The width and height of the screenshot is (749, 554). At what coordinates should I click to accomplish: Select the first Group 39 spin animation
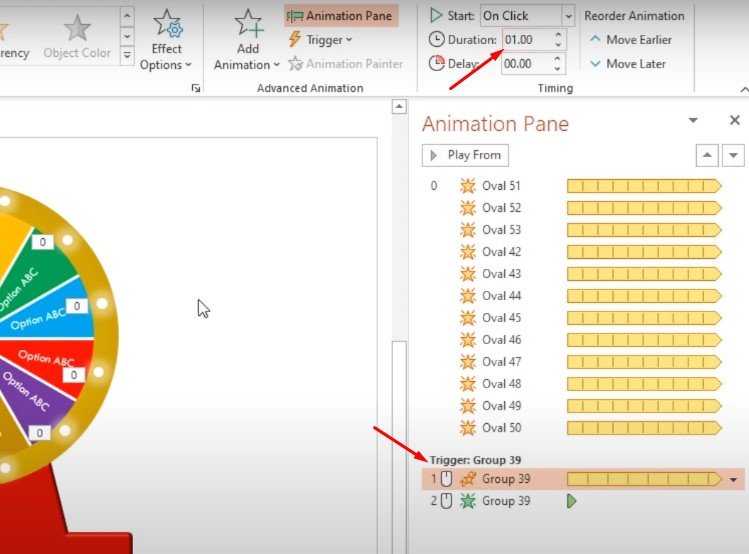[583, 479]
